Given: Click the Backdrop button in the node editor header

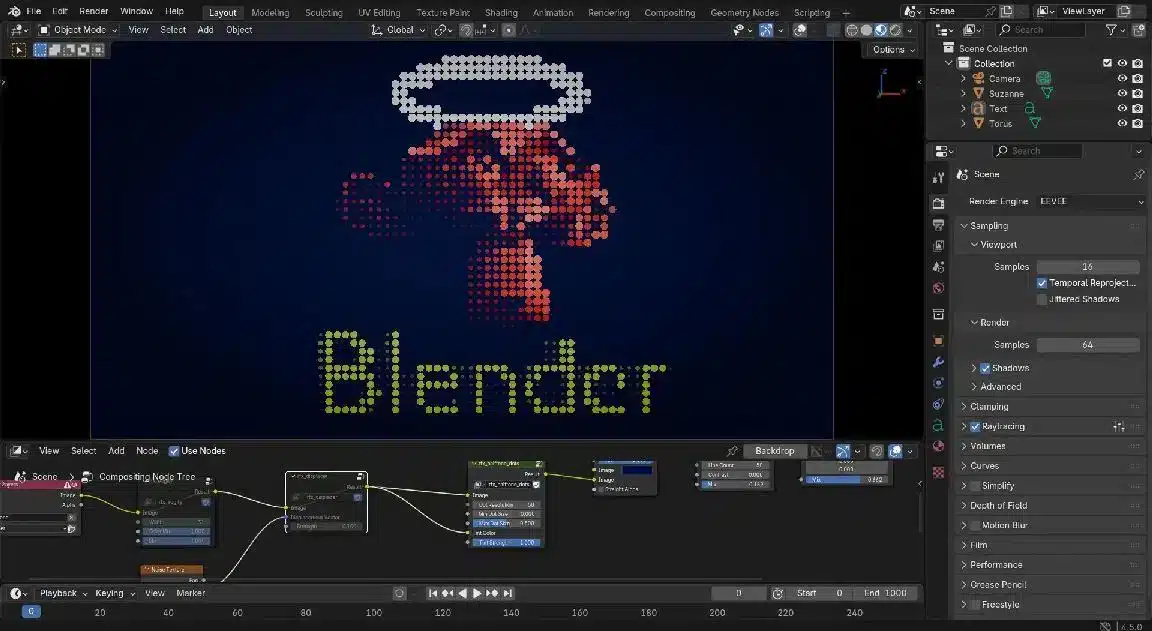Looking at the screenshot, I should tap(775, 450).
